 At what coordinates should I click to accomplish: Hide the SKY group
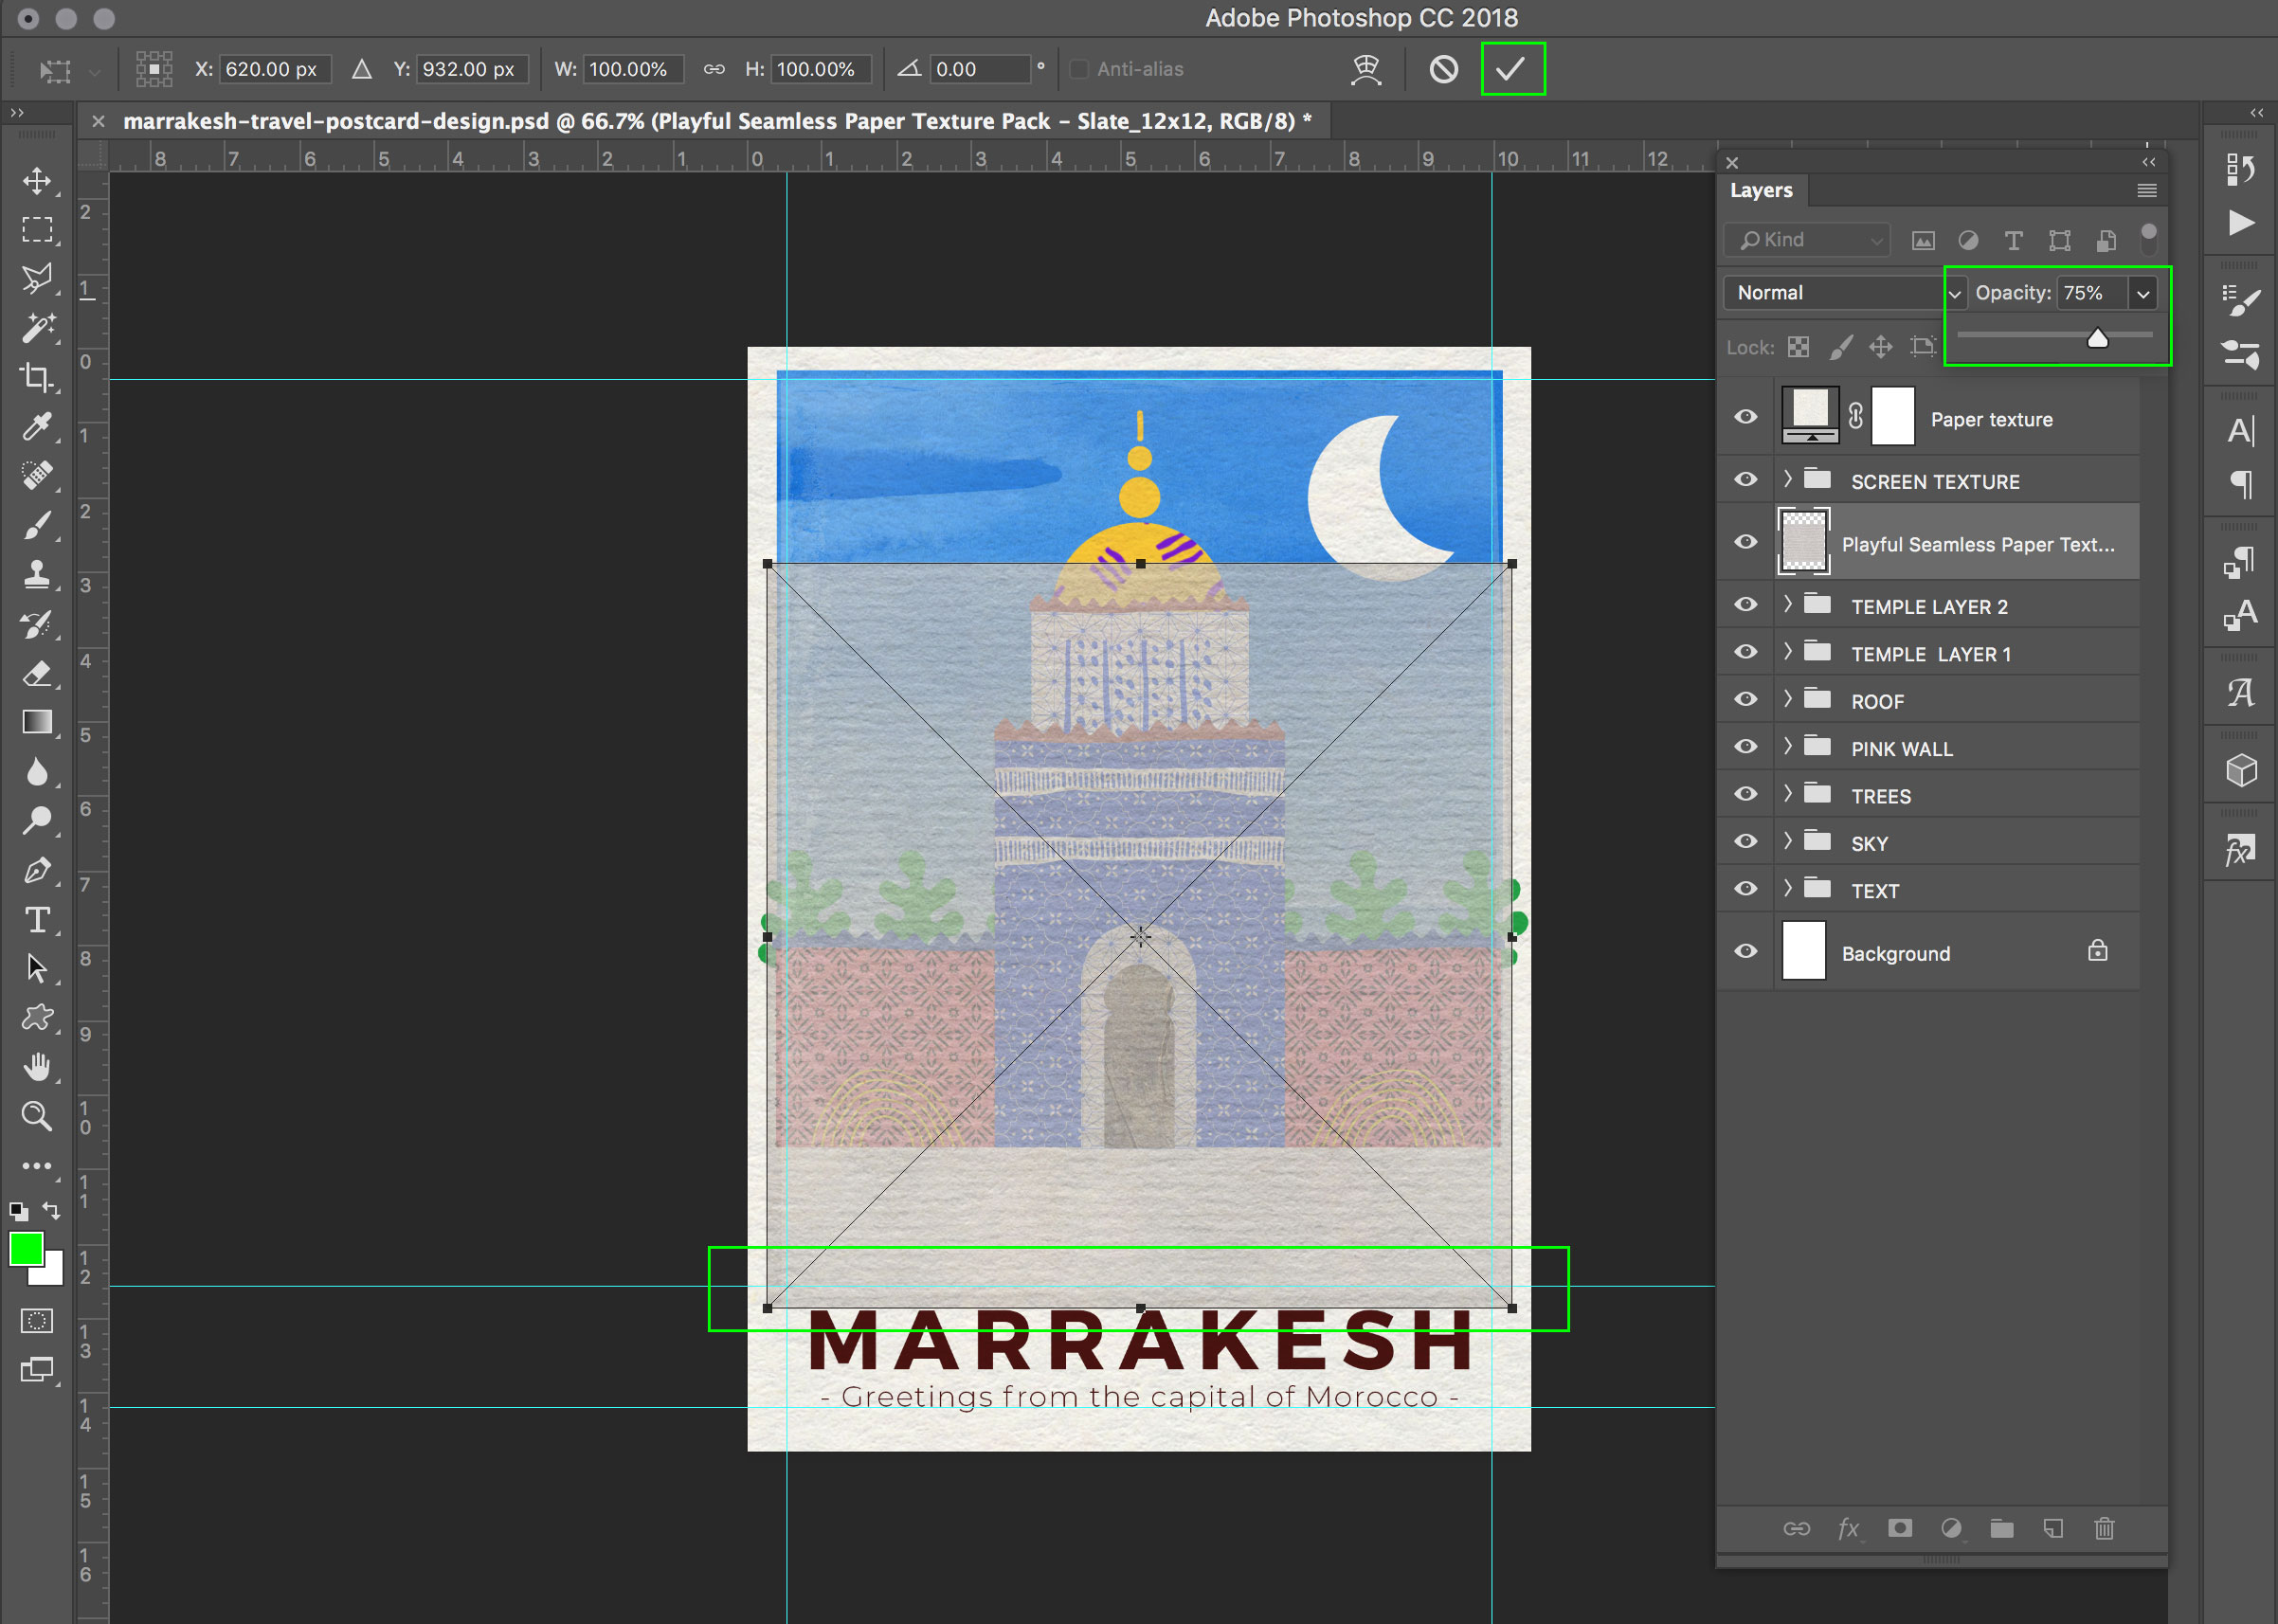(x=1745, y=842)
